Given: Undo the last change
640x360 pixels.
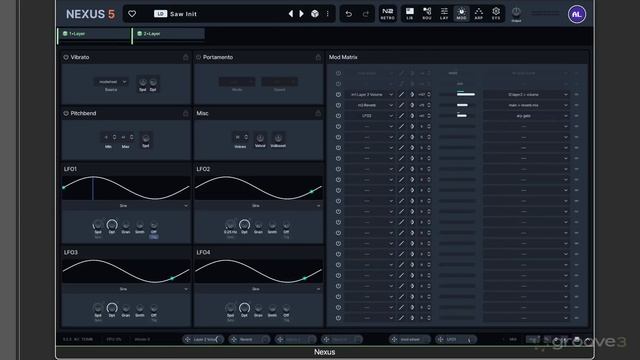Looking at the screenshot, I should pyautogui.click(x=349, y=14).
